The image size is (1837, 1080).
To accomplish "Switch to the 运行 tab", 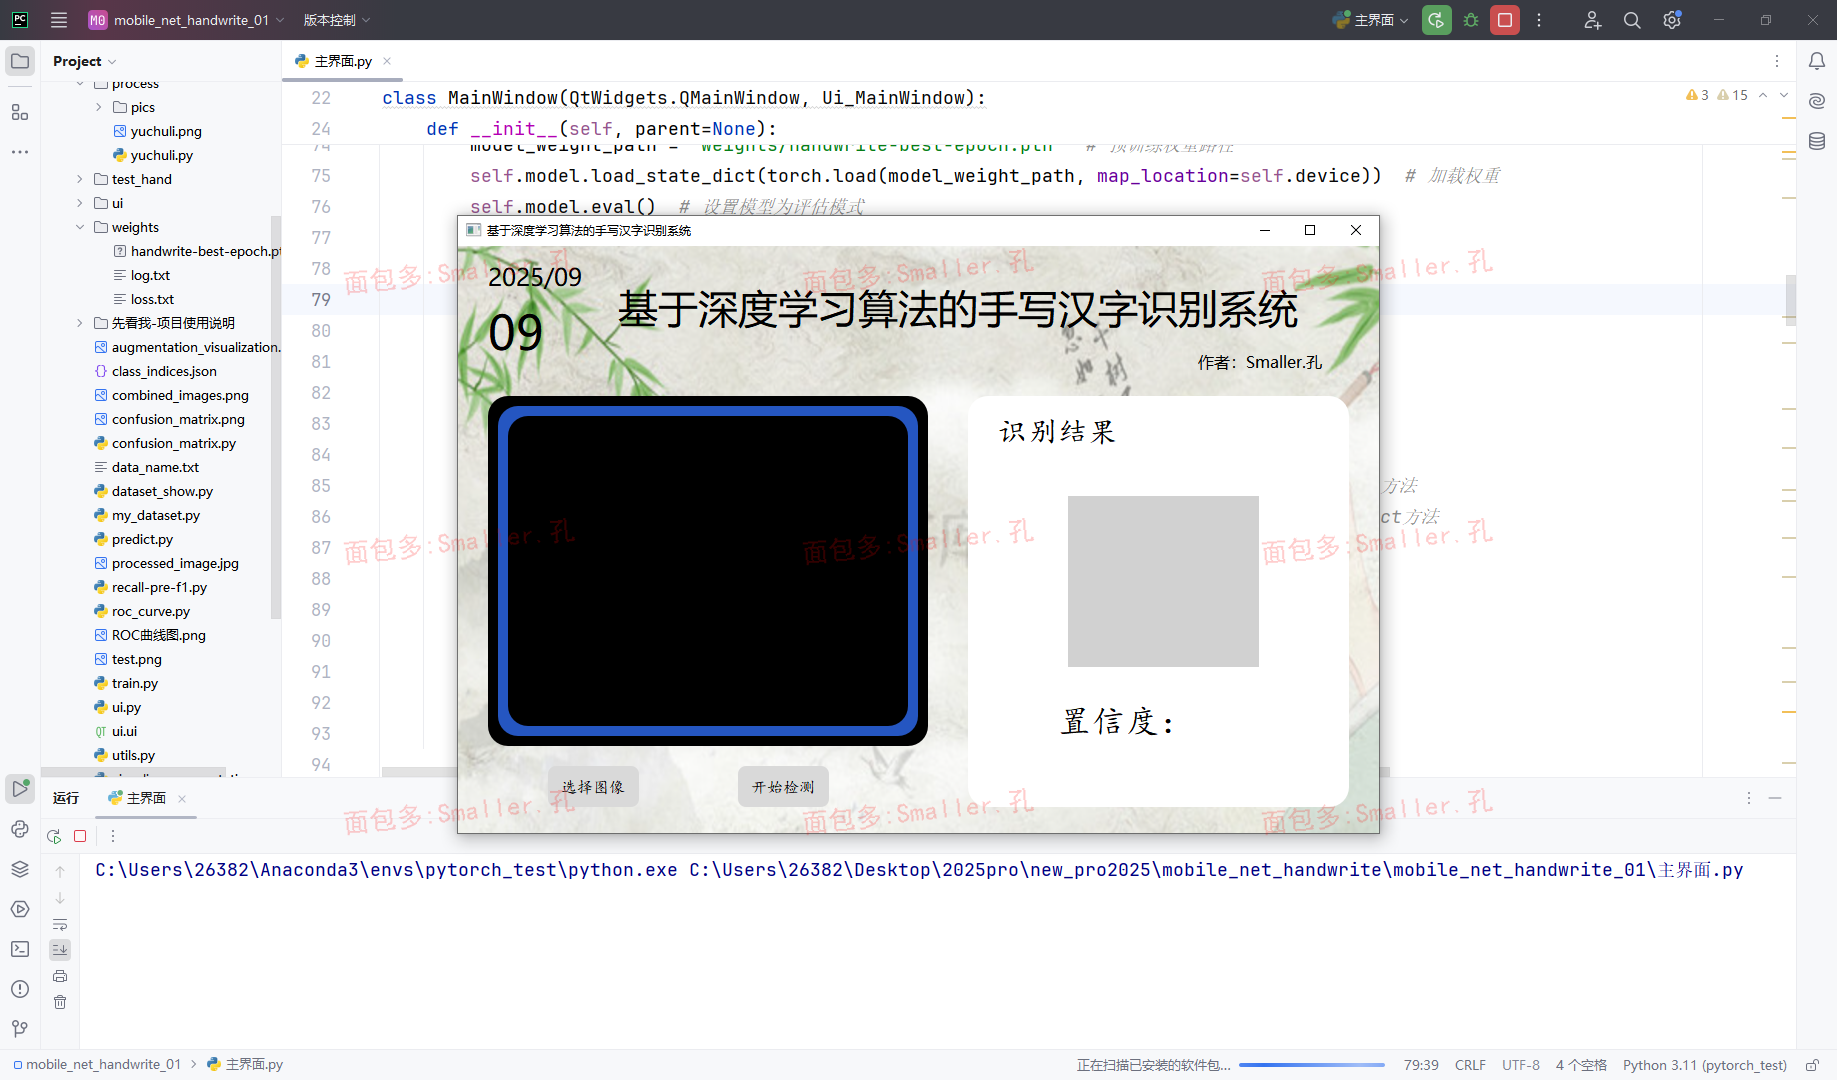I will (66, 798).
